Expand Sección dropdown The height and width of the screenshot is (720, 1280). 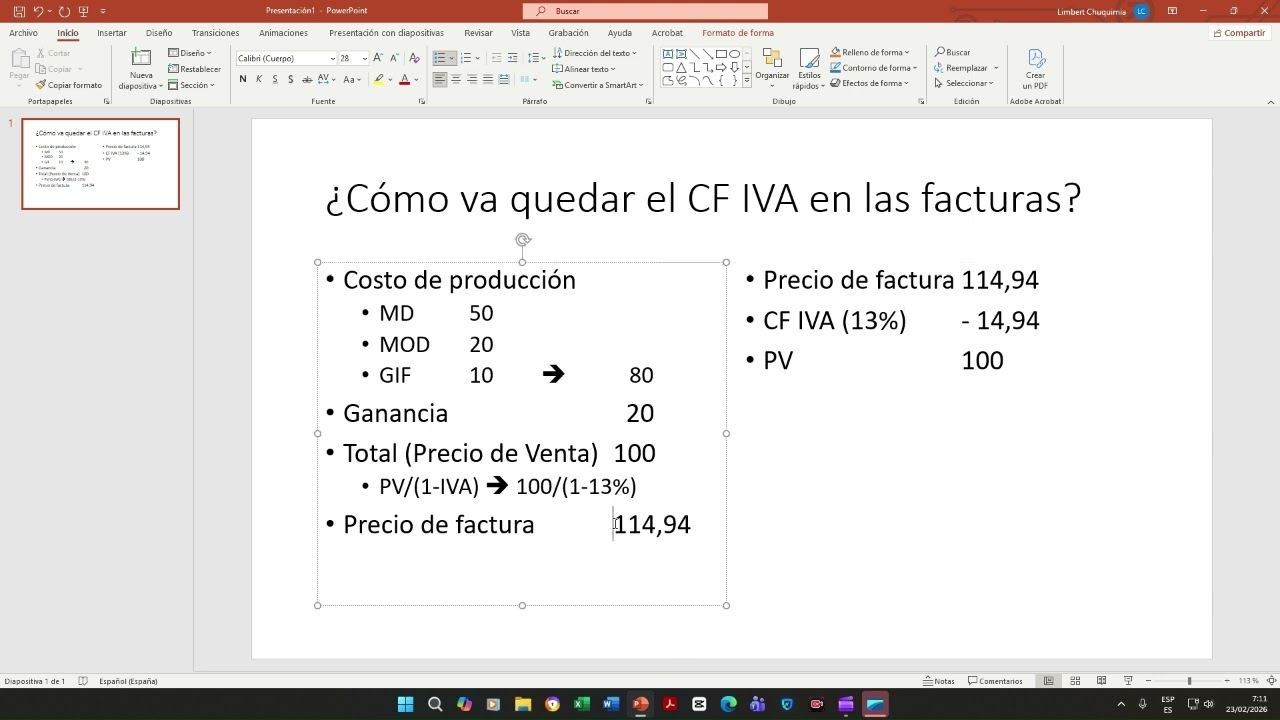[190, 85]
